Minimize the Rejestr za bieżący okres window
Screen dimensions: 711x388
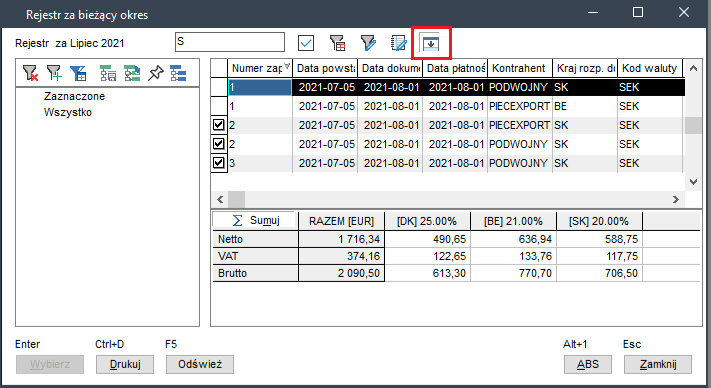(593, 12)
